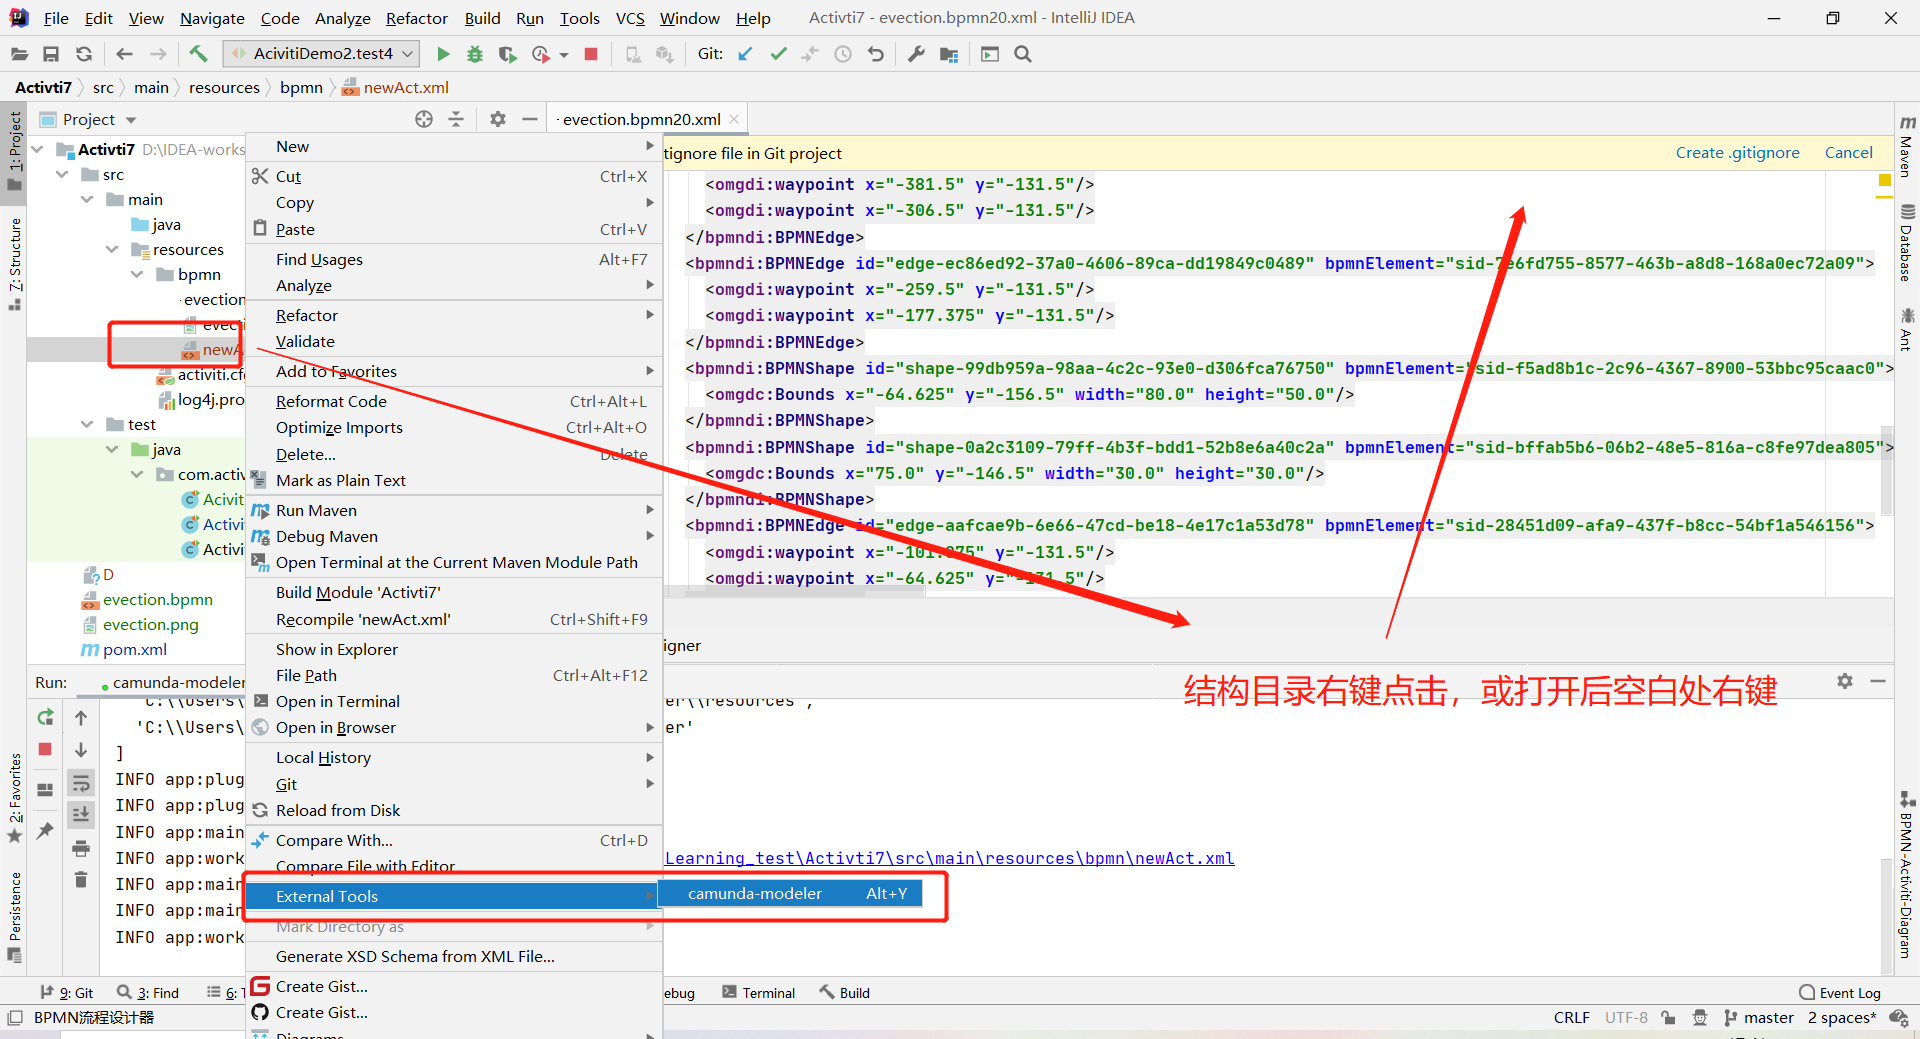The height and width of the screenshot is (1039, 1920).
Task: Select Find Usages in context menu
Action: (x=455, y=259)
